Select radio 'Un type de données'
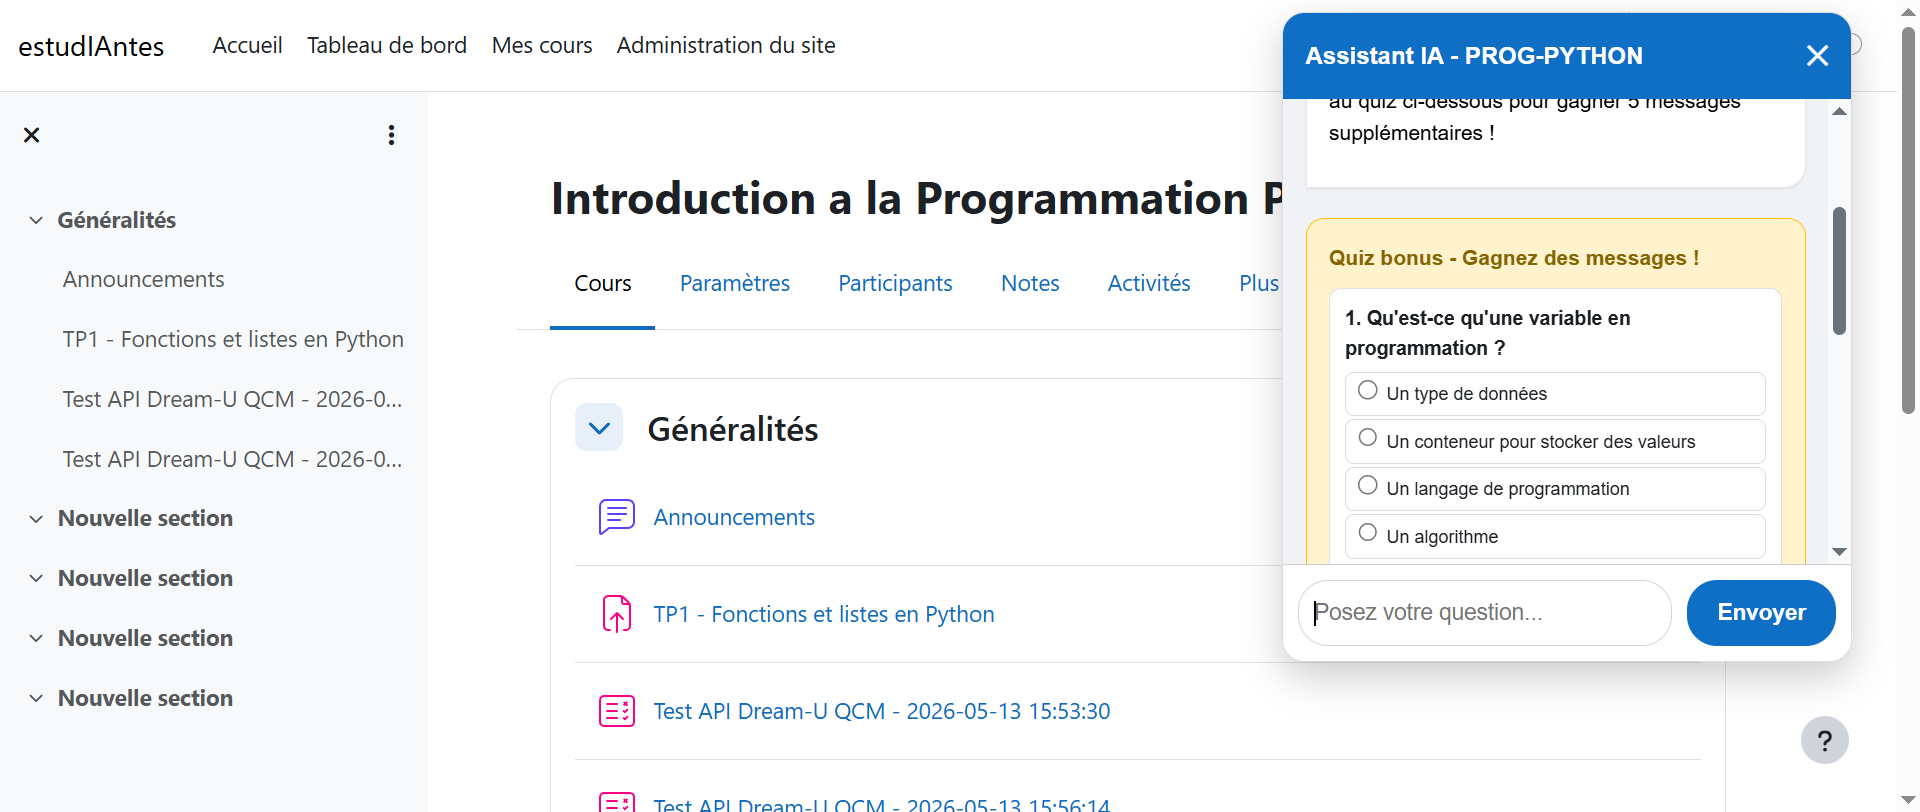This screenshot has height=812, width=1920. (x=1368, y=390)
